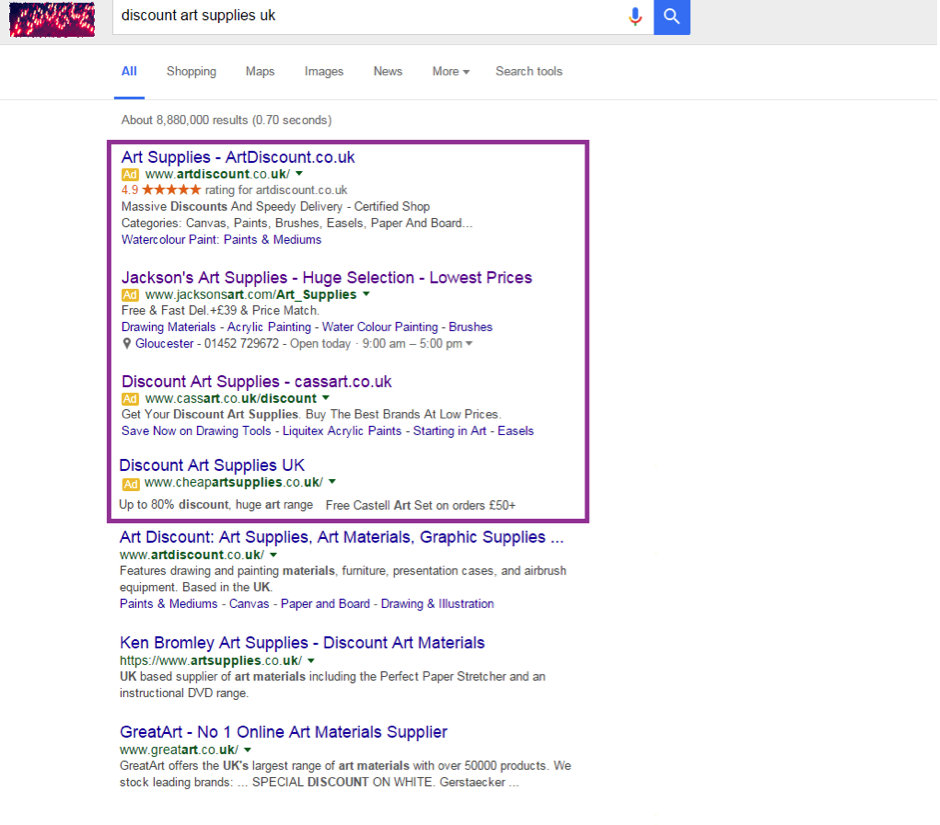Viewport: 940px width, 825px height.
Task: Click the green www.cassart.co.uk/discount URL
Action: [231, 398]
